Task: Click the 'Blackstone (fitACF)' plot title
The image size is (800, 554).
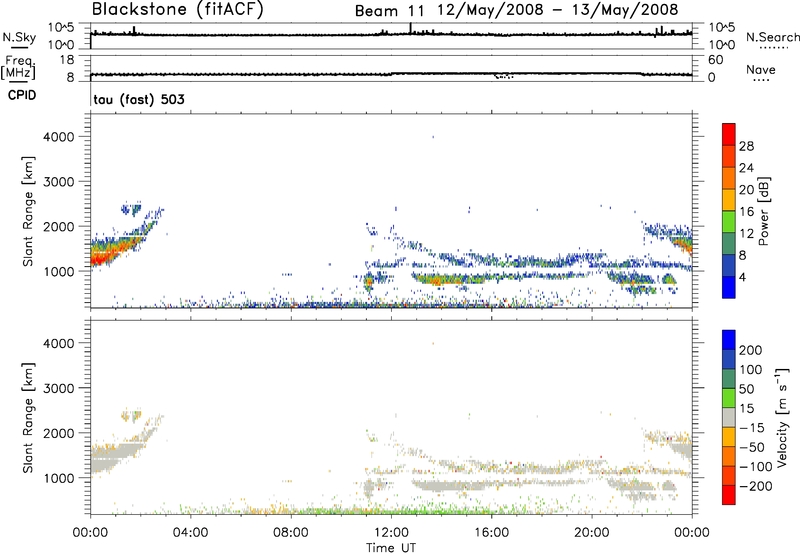Action: click(x=178, y=9)
